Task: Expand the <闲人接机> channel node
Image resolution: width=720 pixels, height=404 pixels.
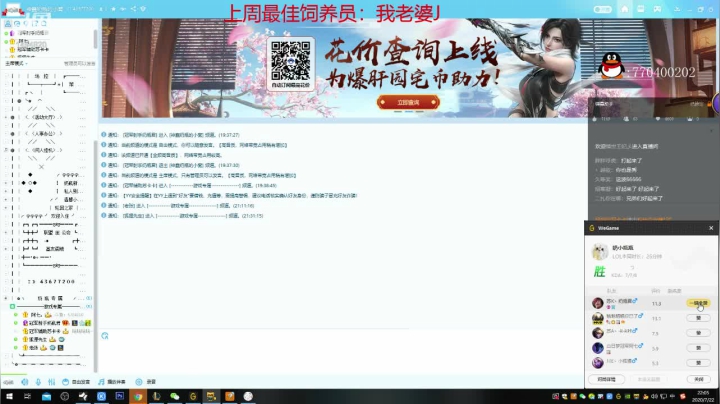Action: pyautogui.click(x=6, y=150)
